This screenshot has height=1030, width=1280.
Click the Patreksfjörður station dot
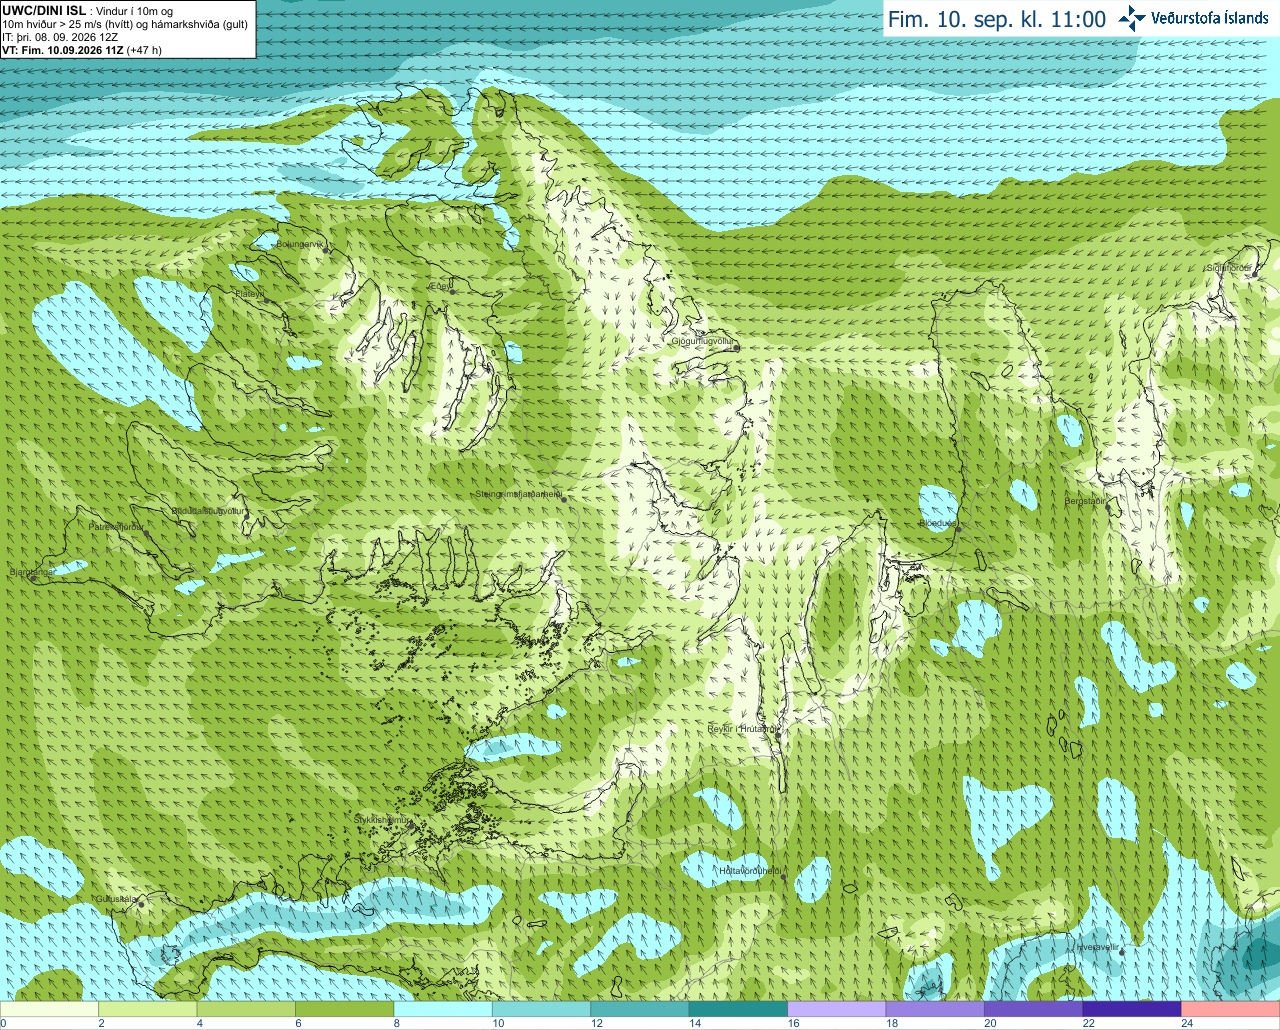[x=147, y=533]
